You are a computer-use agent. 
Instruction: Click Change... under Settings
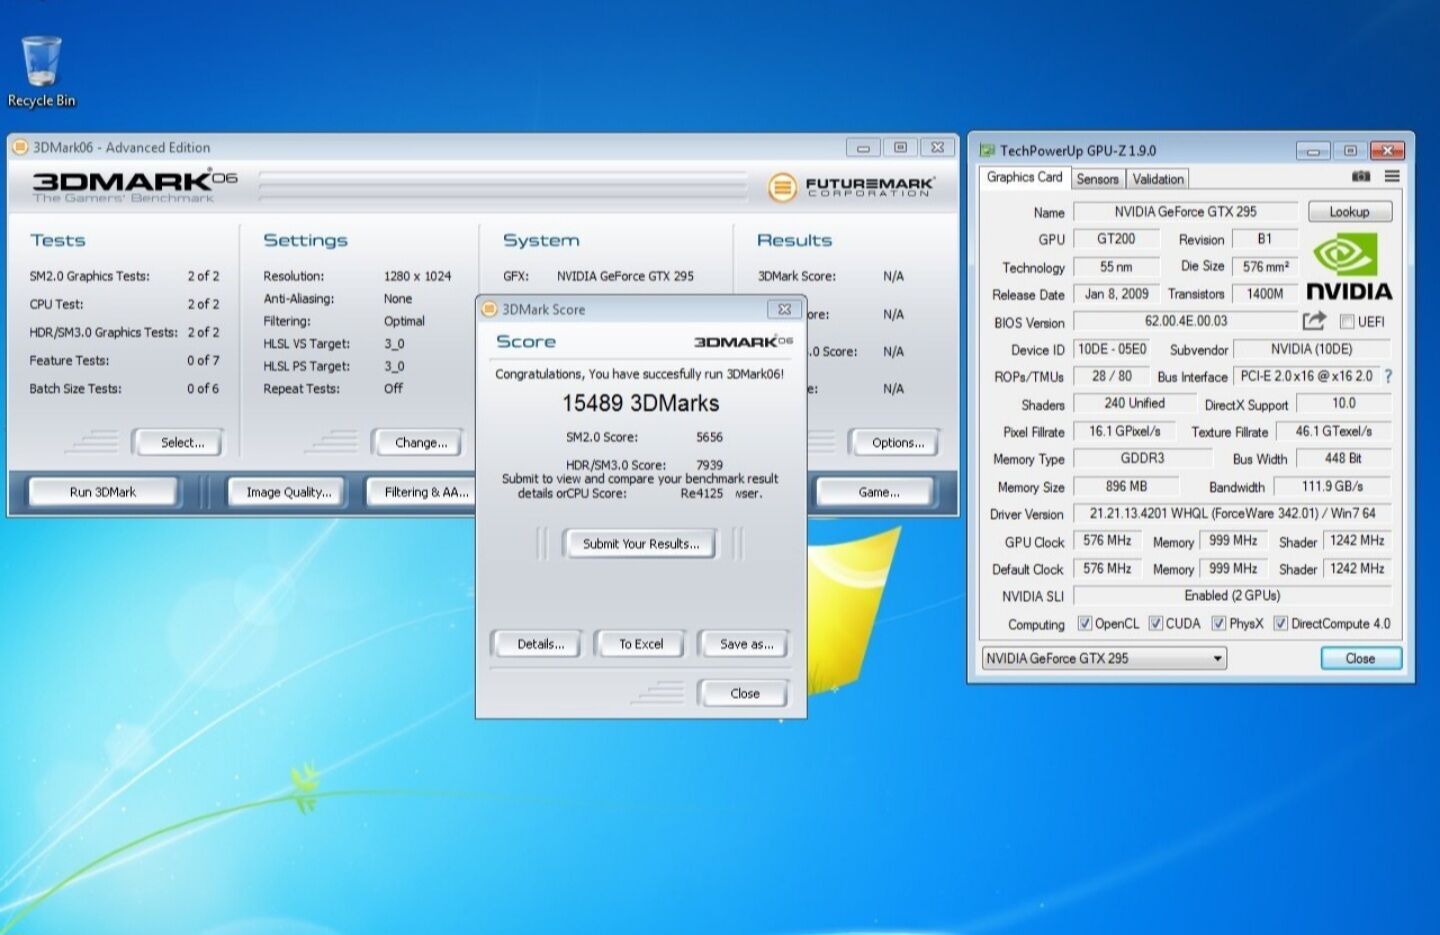coord(420,442)
